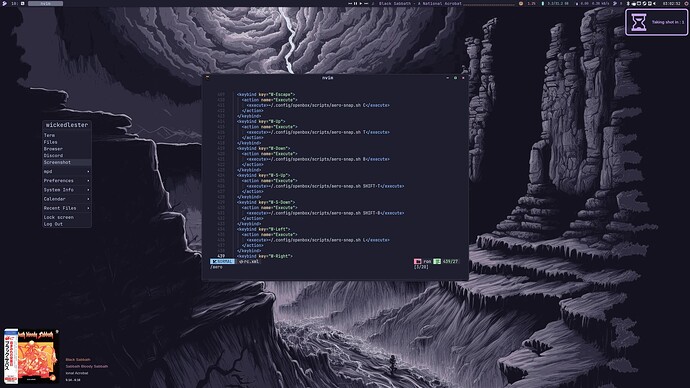Screen dimensions: 690x388
Task: Click the keybind key="W-S-Up" line
Action: (x=263, y=175)
